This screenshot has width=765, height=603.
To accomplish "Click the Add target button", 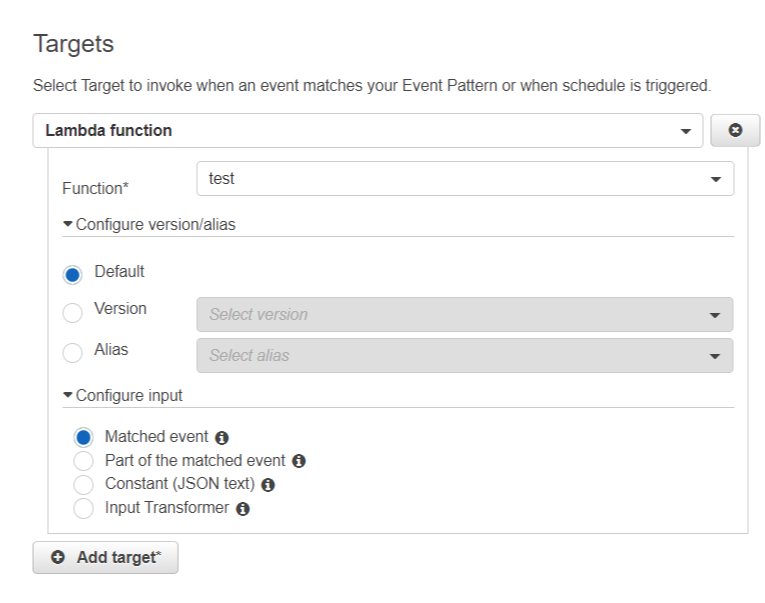I will pos(106,557).
